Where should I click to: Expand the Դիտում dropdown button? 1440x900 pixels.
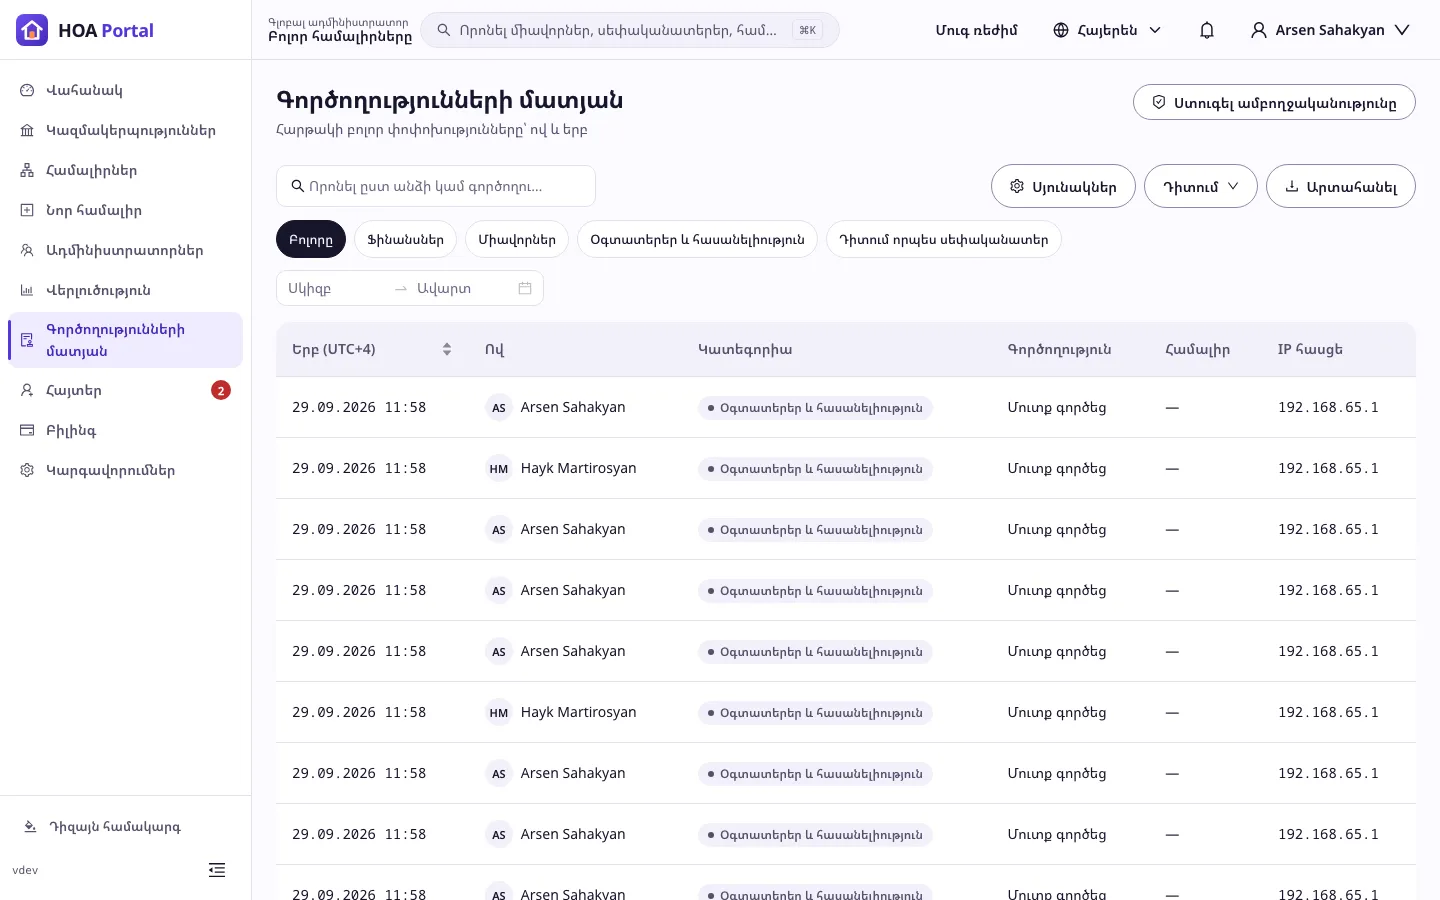[1200, 186]
